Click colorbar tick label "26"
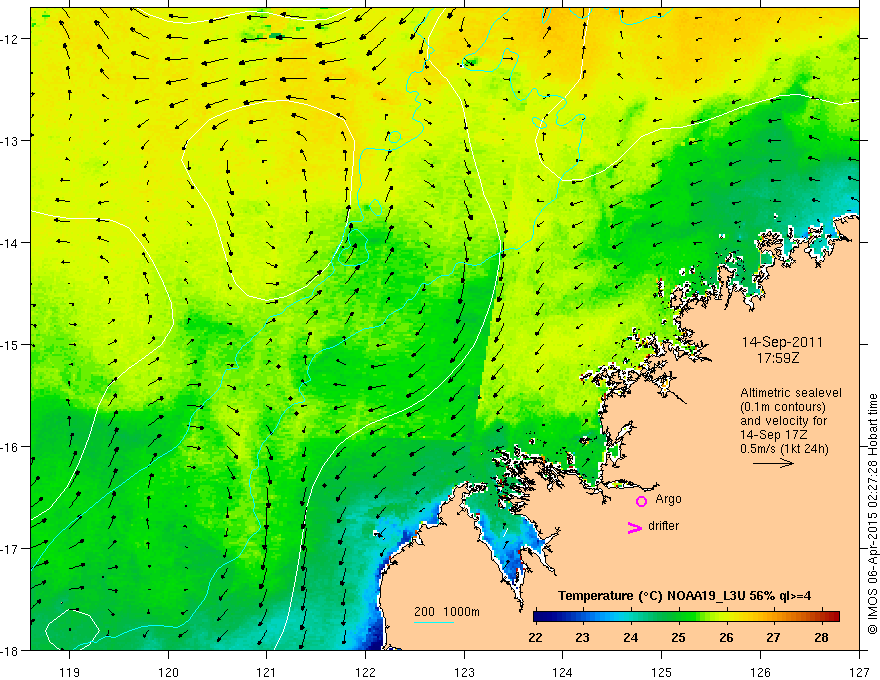Screen dimensions: 880x680 click(x=726, y=637)
